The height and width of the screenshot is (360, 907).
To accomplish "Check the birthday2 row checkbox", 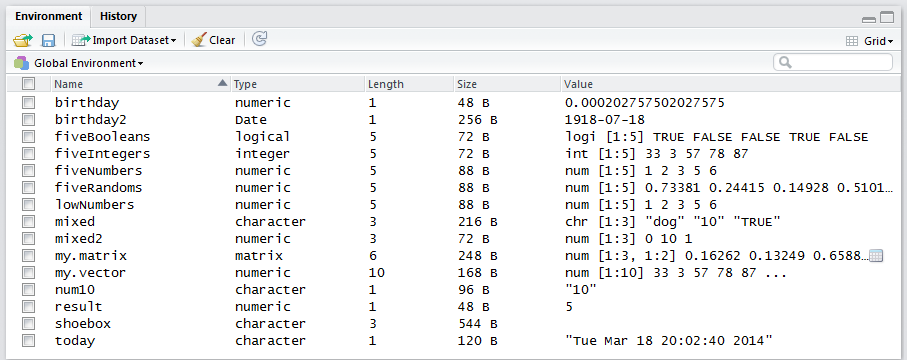I will [x=28, y=120].
